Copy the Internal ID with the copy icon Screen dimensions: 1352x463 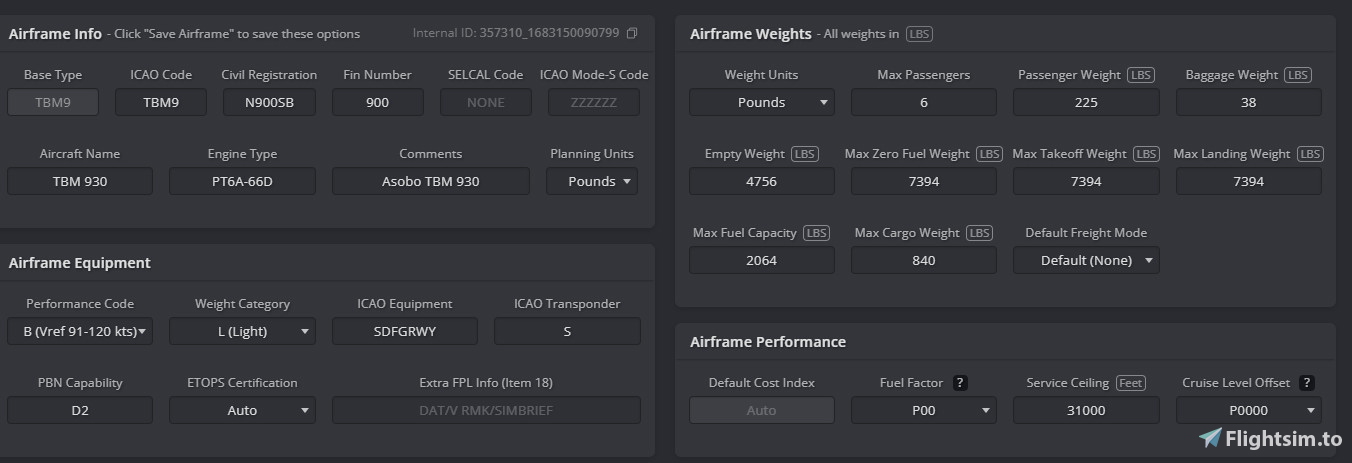631,33
